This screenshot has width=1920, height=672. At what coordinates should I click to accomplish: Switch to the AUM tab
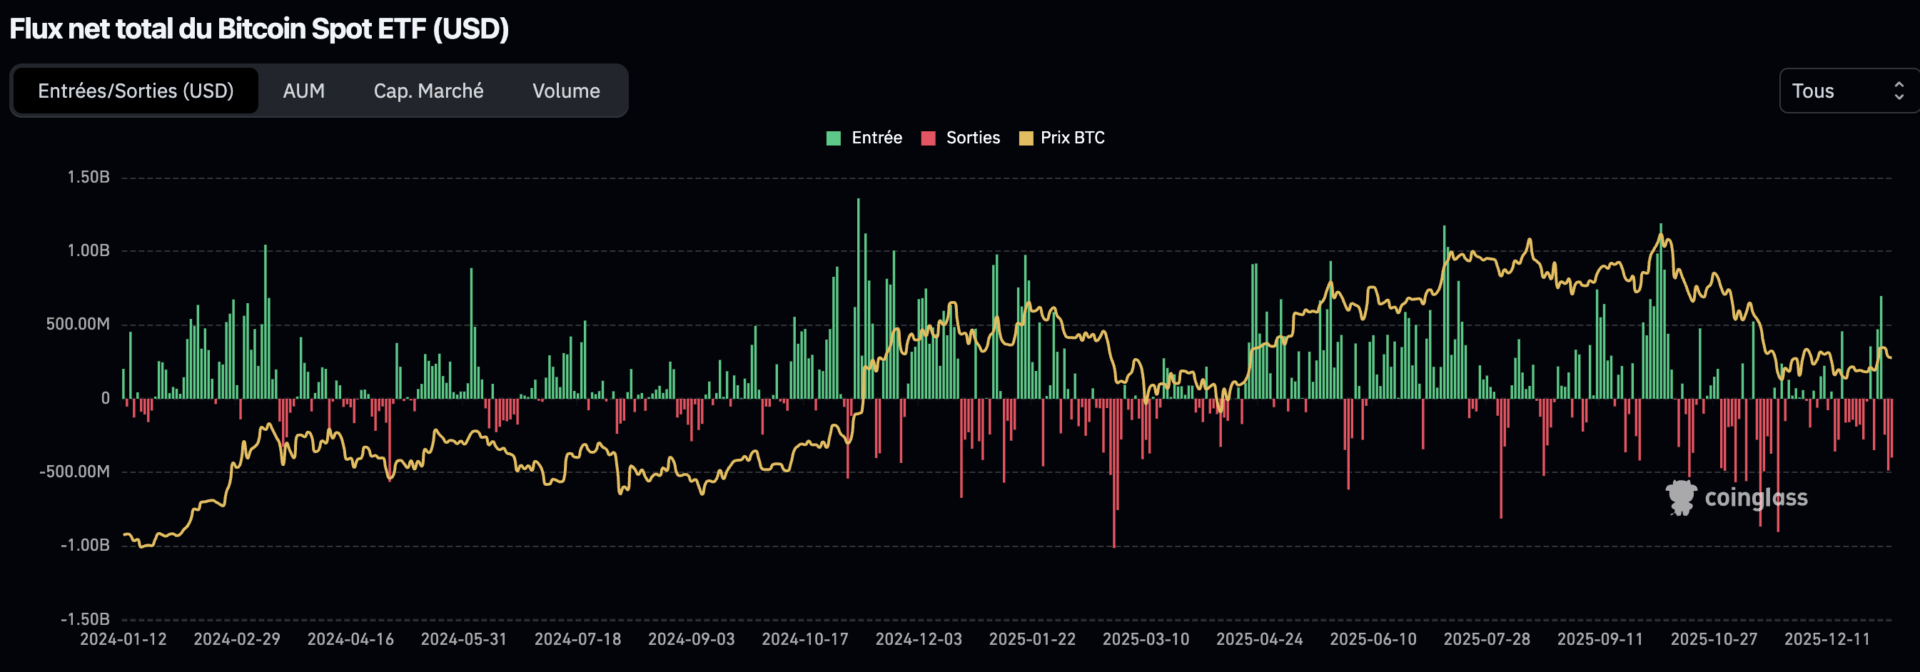click(x=304, y=91)
